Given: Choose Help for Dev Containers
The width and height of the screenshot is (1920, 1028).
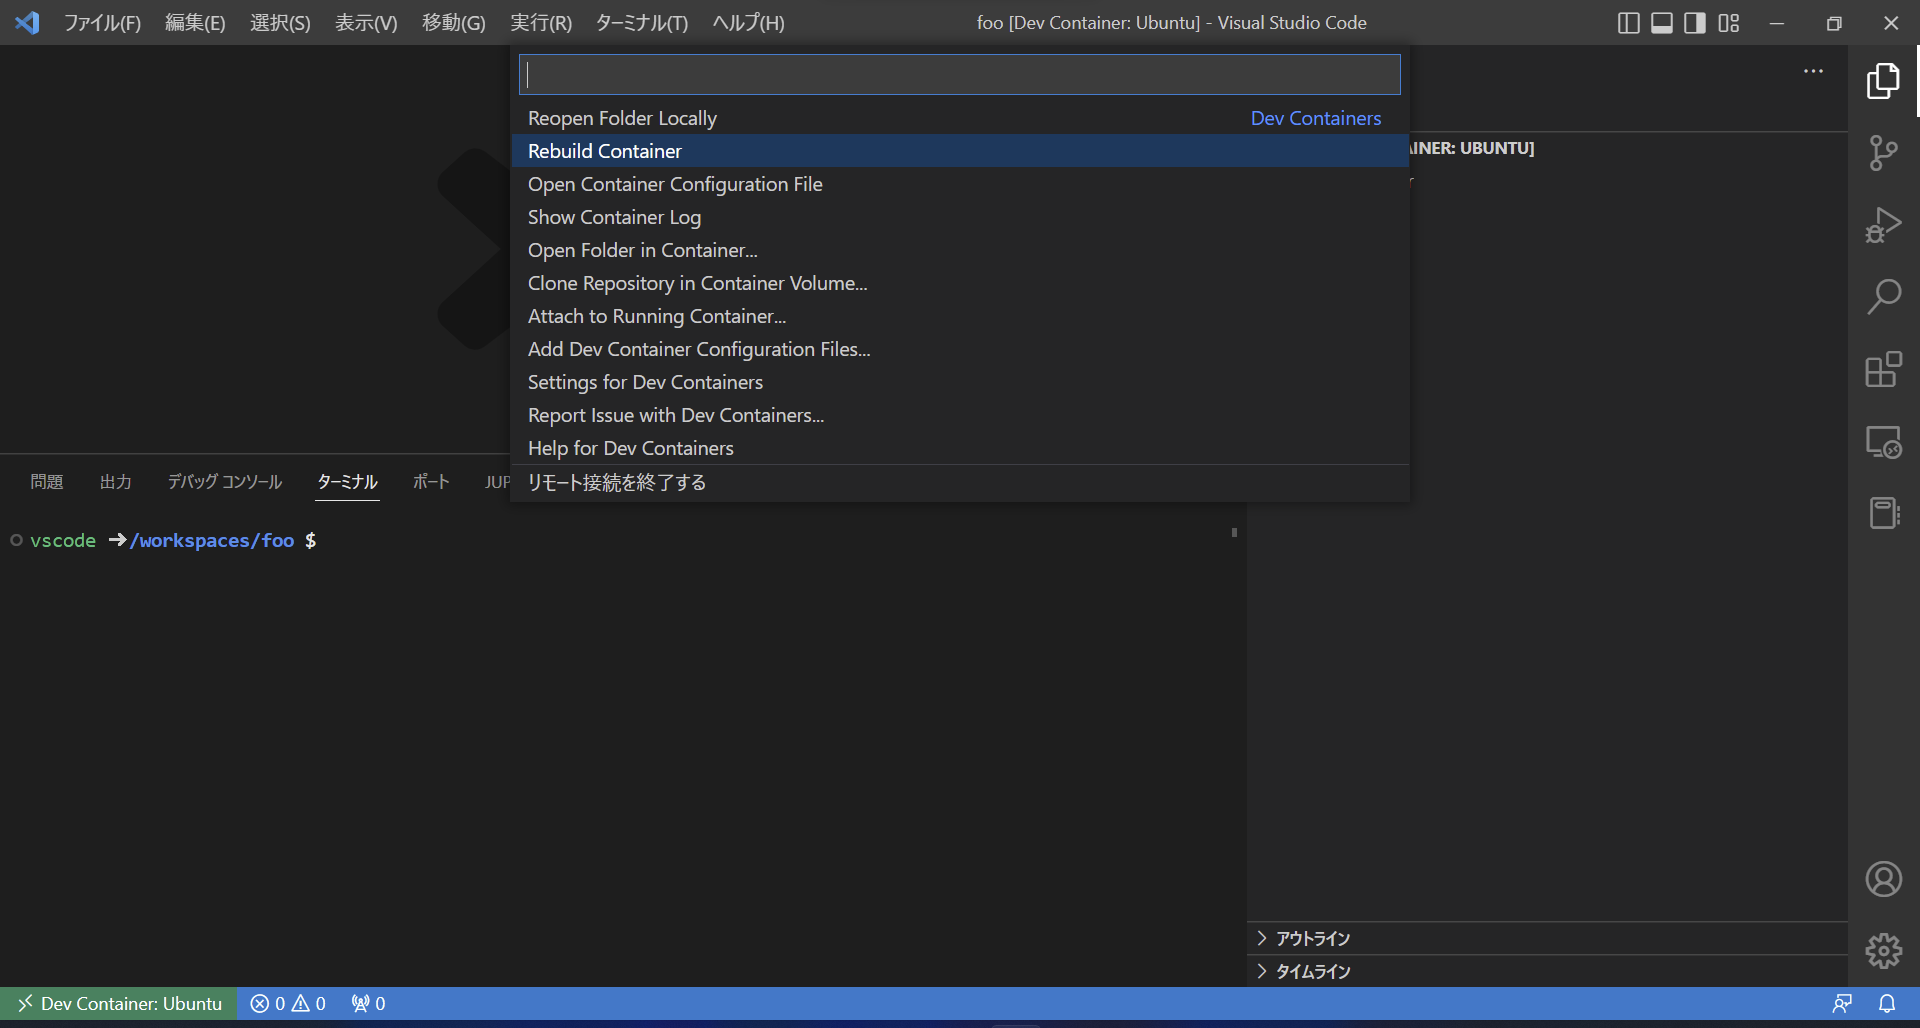Looking at the screenshot, I should click(960, 448).
